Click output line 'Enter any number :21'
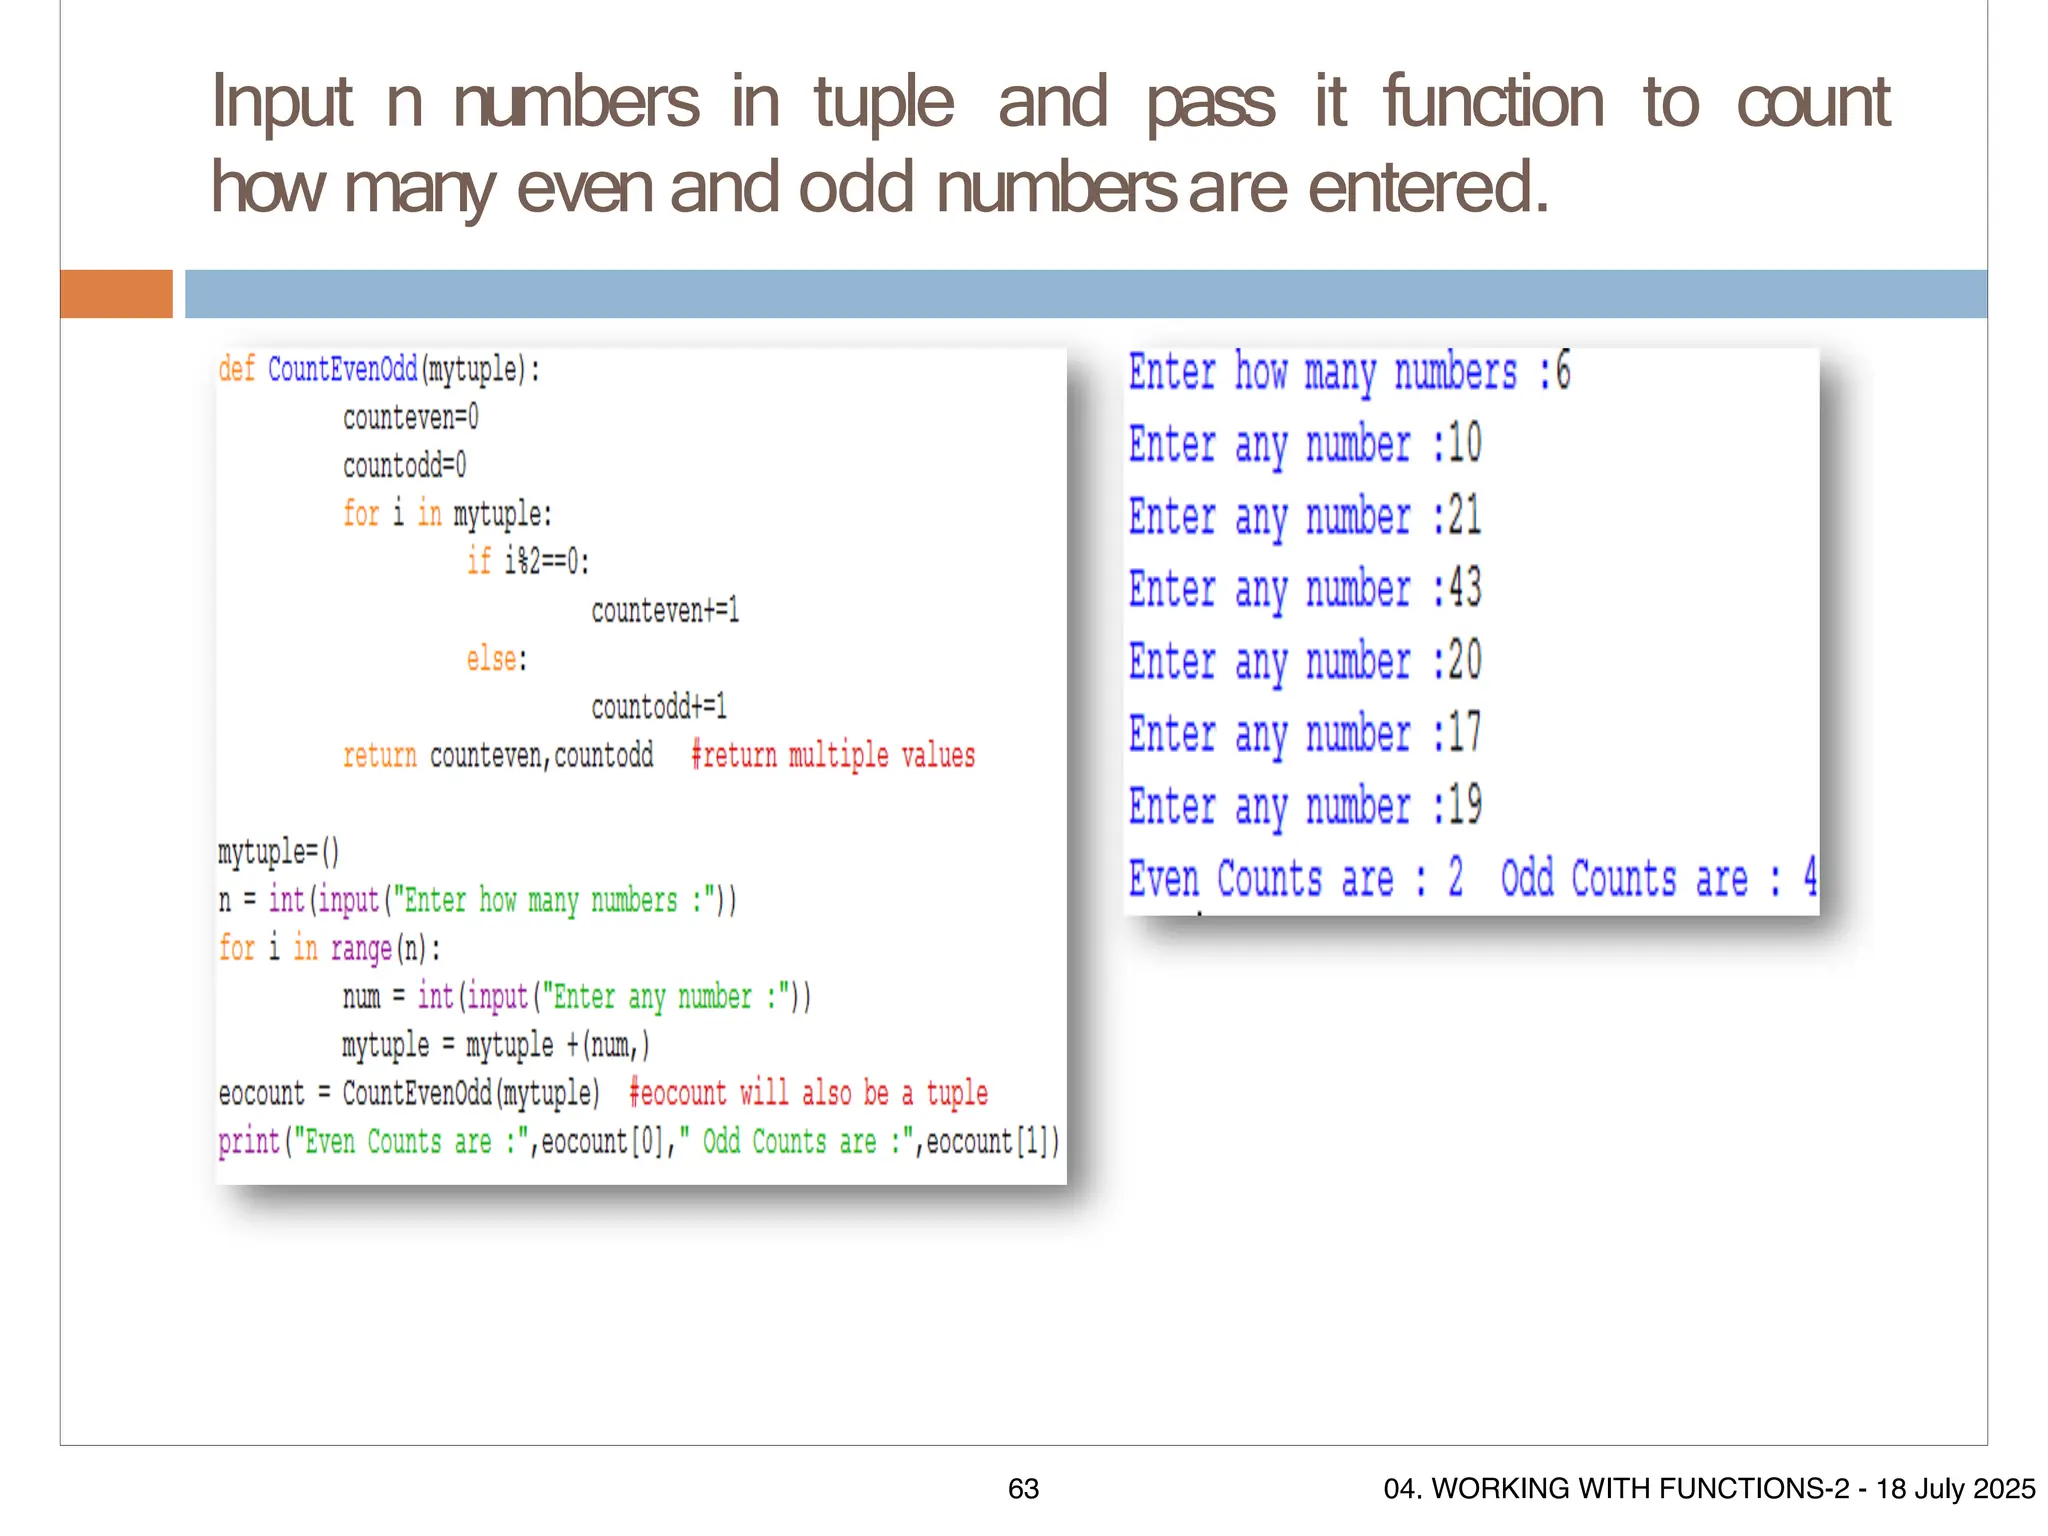Viewport: 2048px width, 1536px height. coord(1305,517)
